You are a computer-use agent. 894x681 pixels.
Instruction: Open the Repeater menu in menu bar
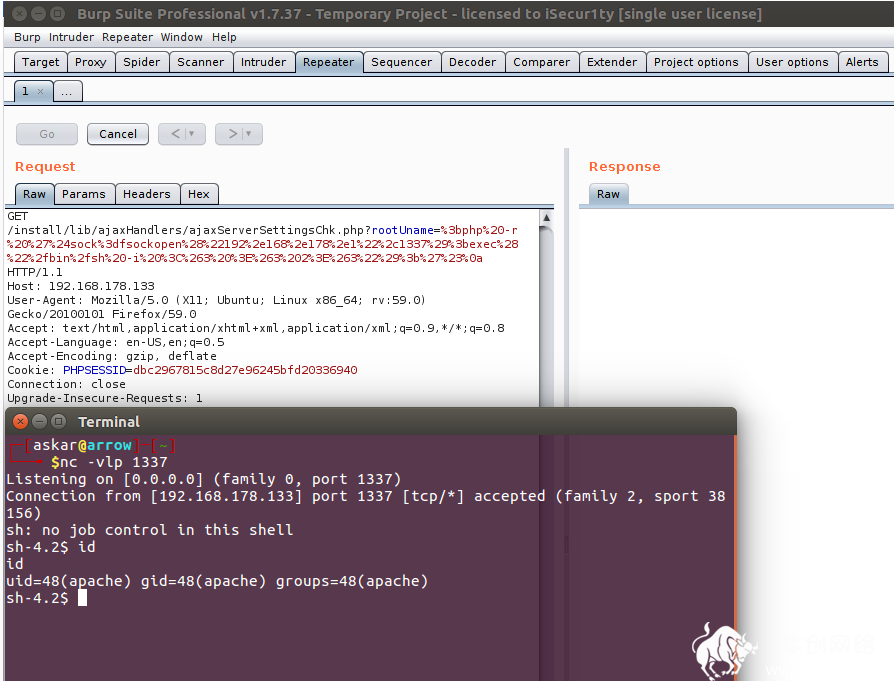[x=127, y=37]
